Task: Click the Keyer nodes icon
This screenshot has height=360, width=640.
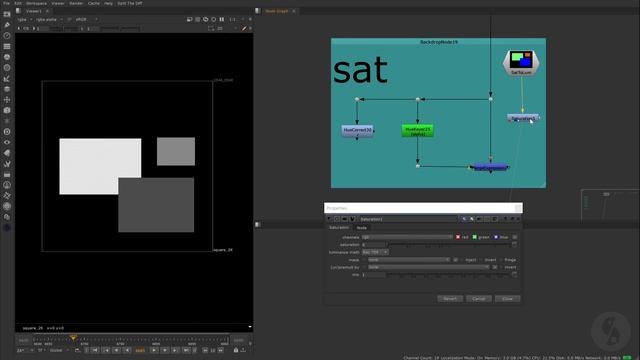Action: click(x=7, y=78)
